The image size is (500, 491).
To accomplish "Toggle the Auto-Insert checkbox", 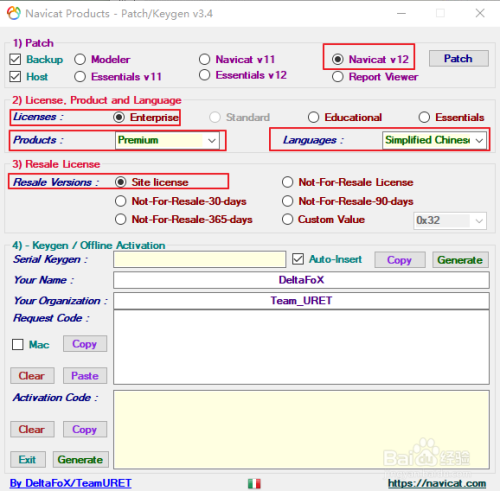I will point(298,259).
